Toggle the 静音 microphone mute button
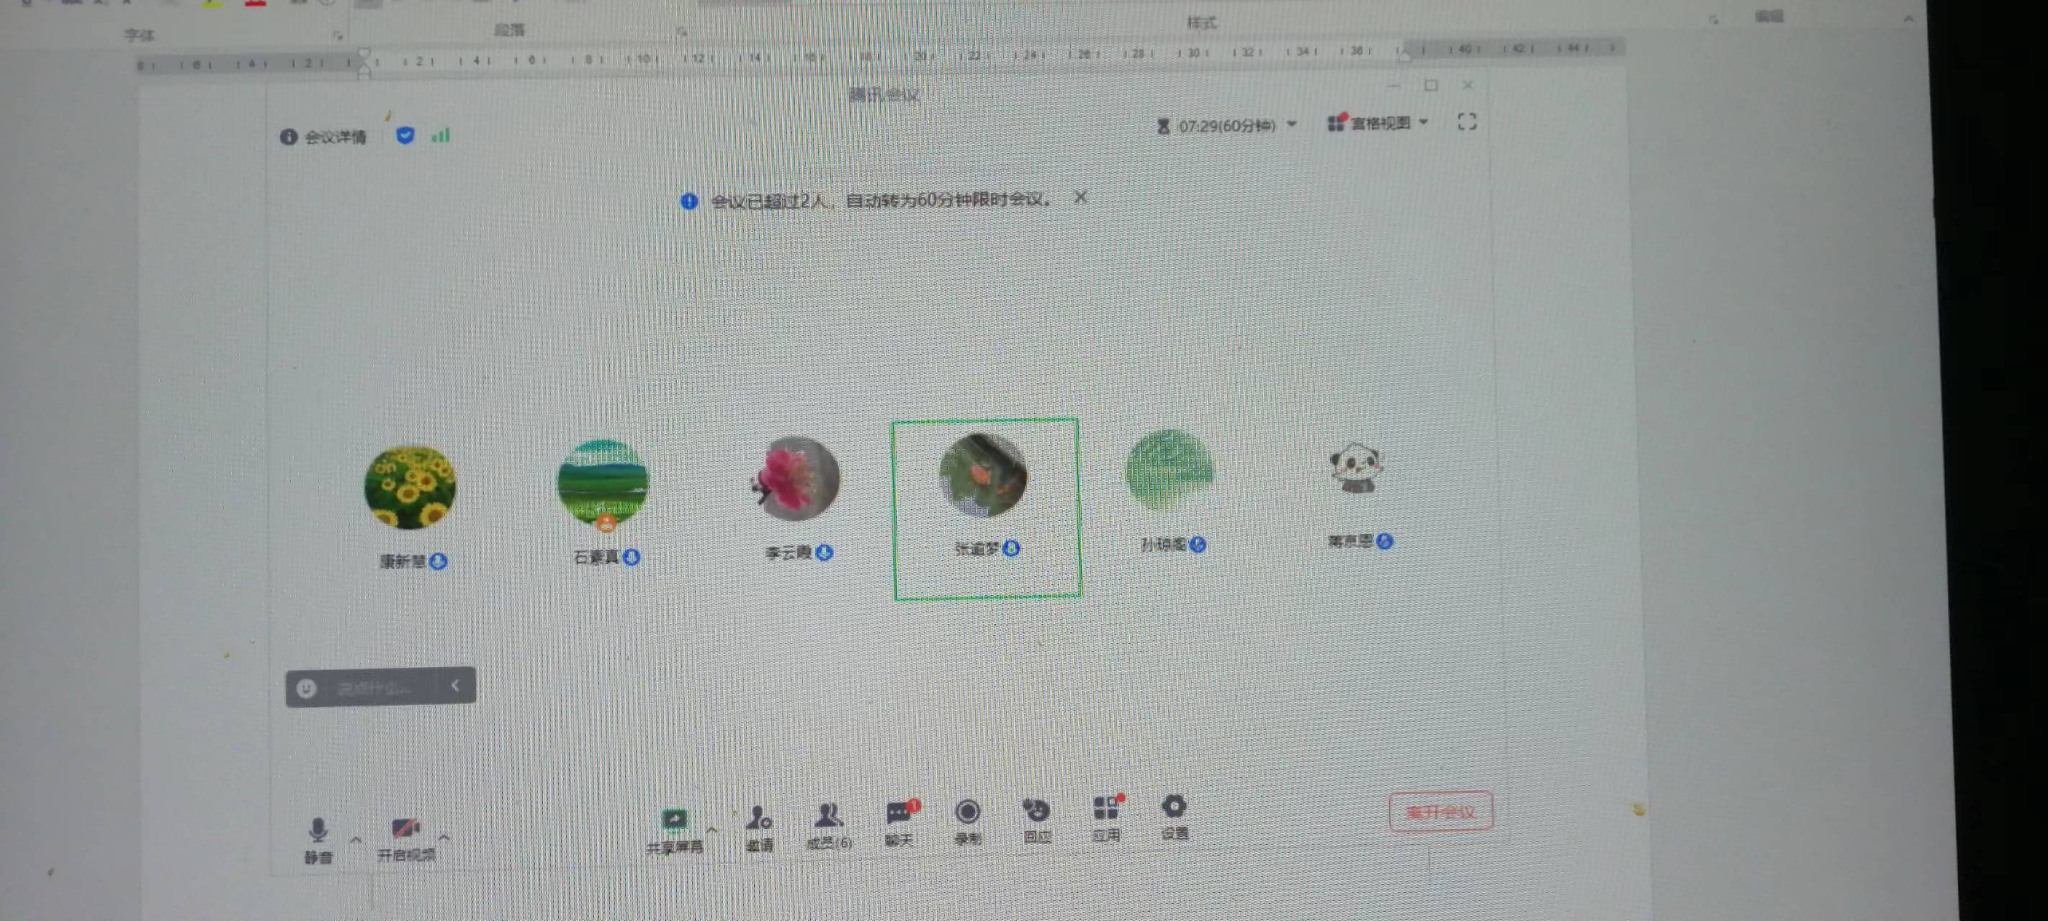The image size is (2048, 921). (x=318, y=831)
